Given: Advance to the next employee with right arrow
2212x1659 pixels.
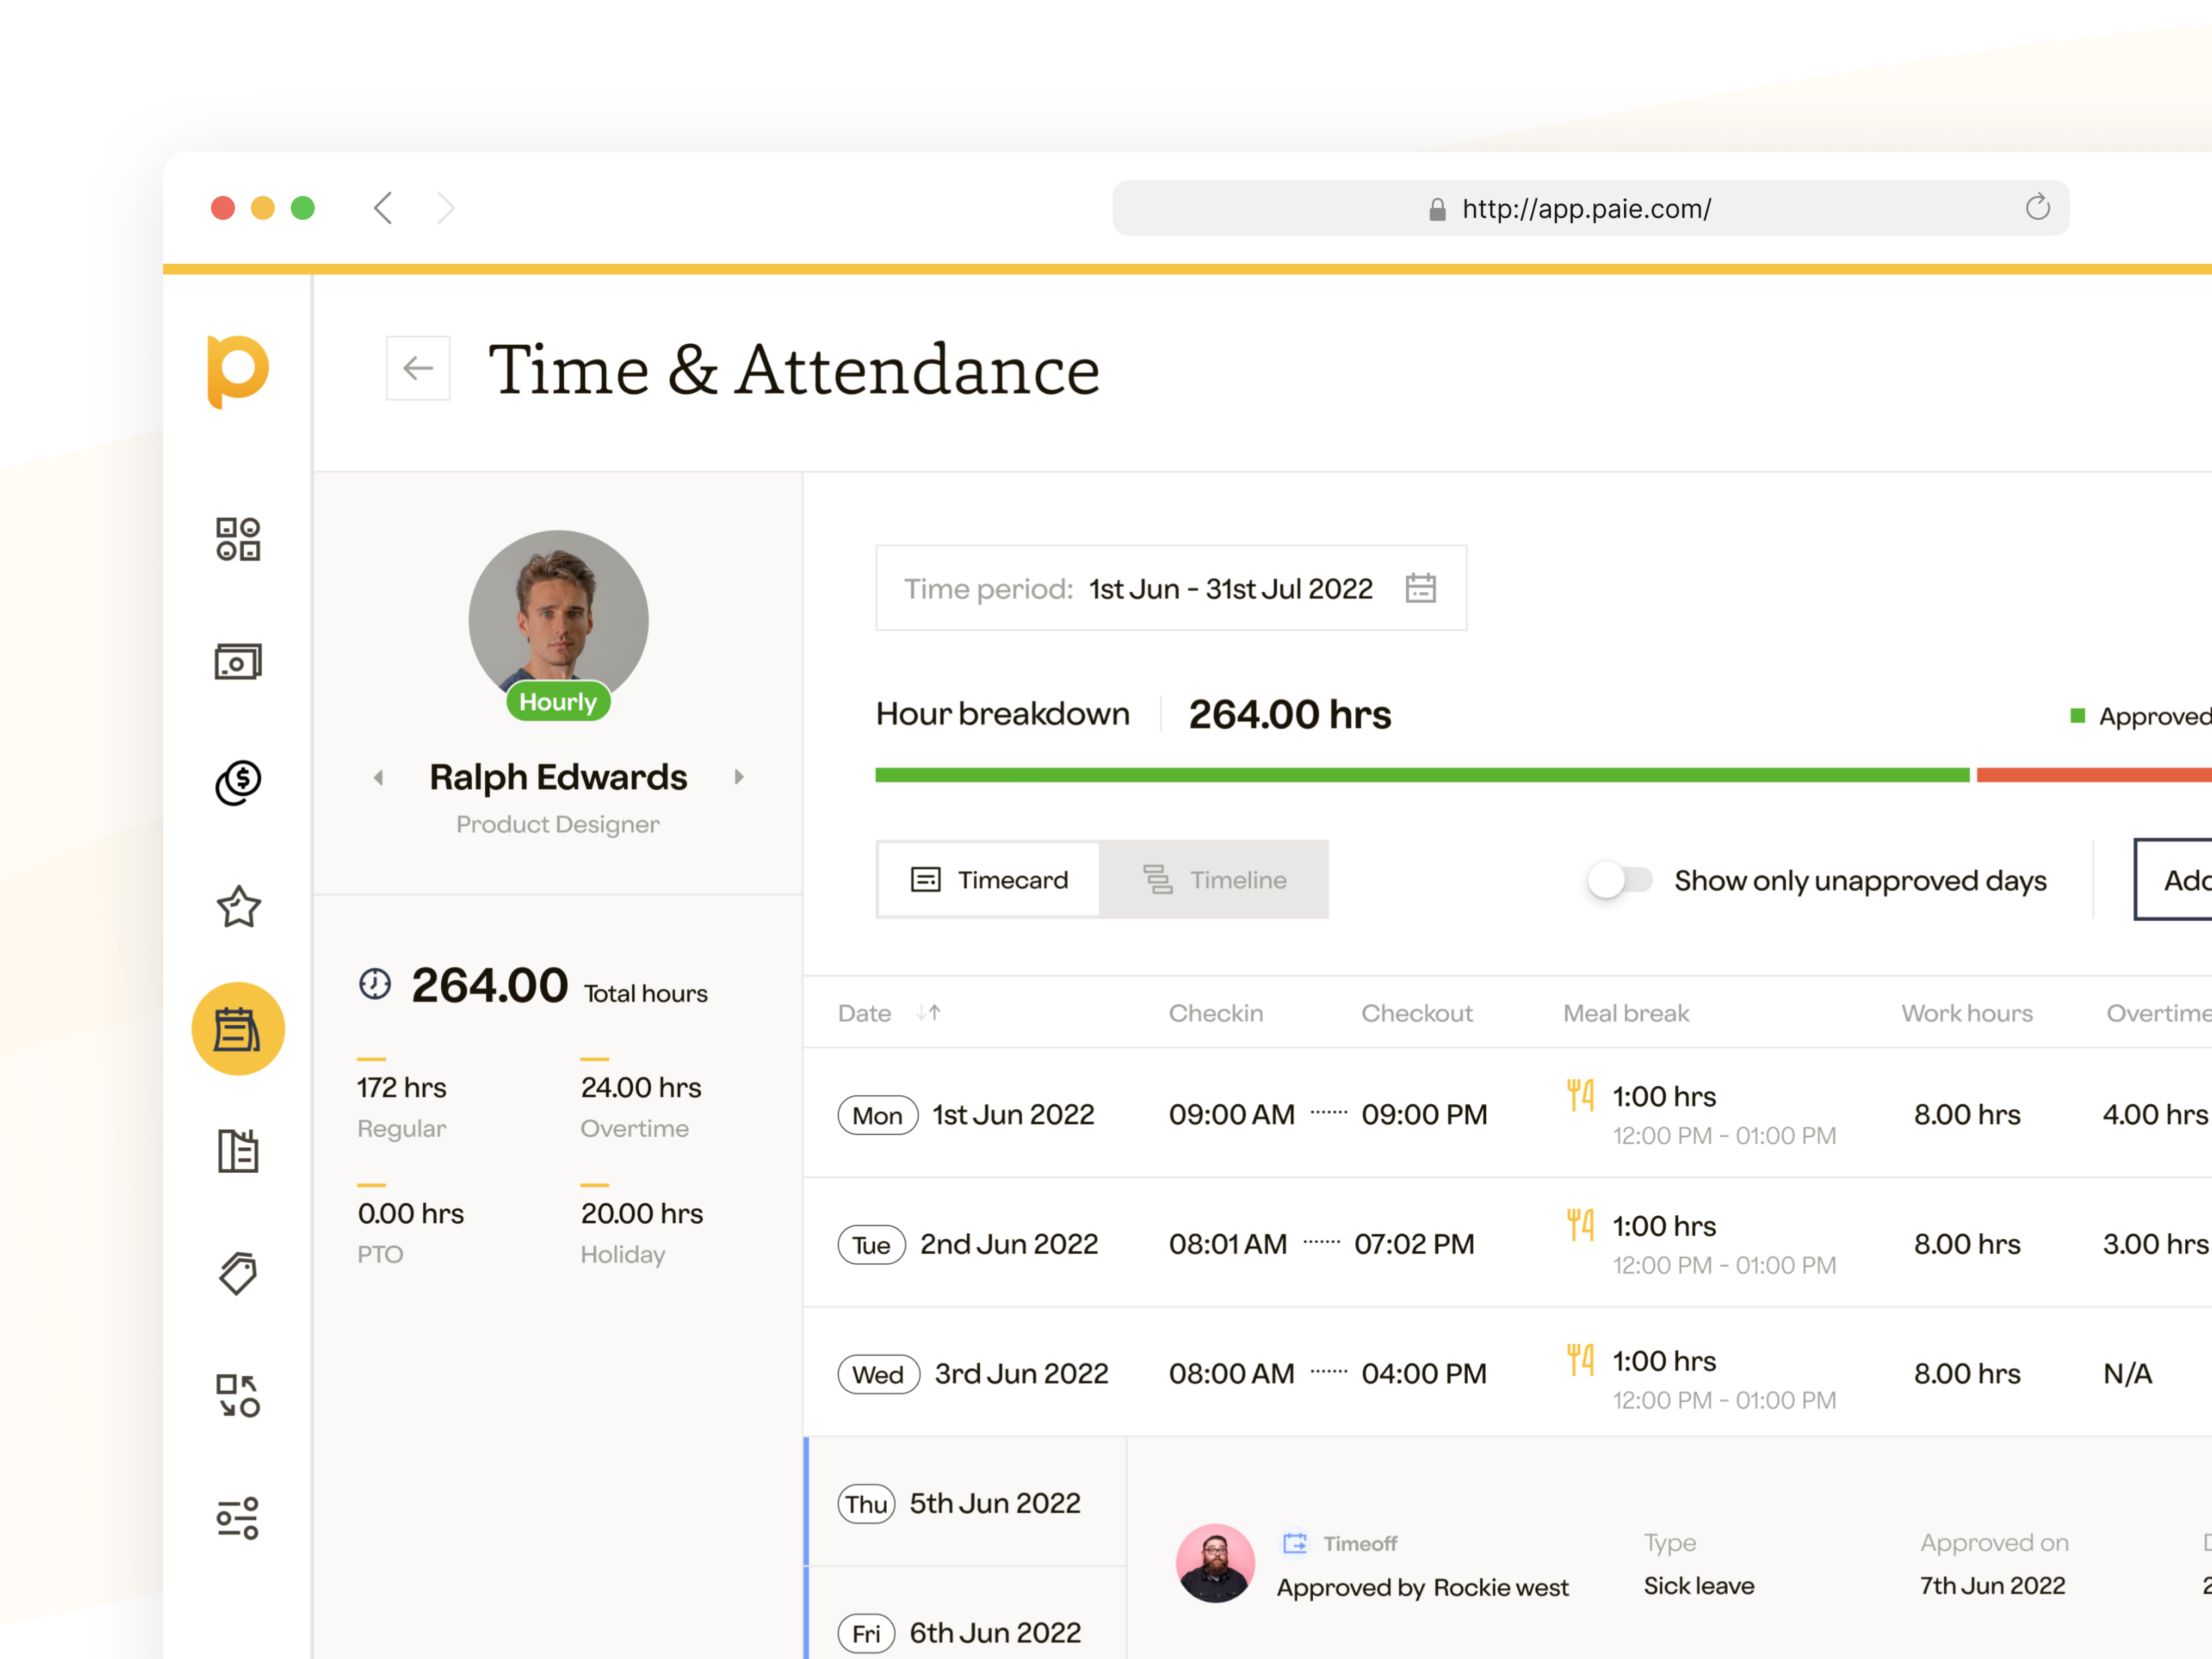Looking at the screenshot, I should (x=739, y=777).
